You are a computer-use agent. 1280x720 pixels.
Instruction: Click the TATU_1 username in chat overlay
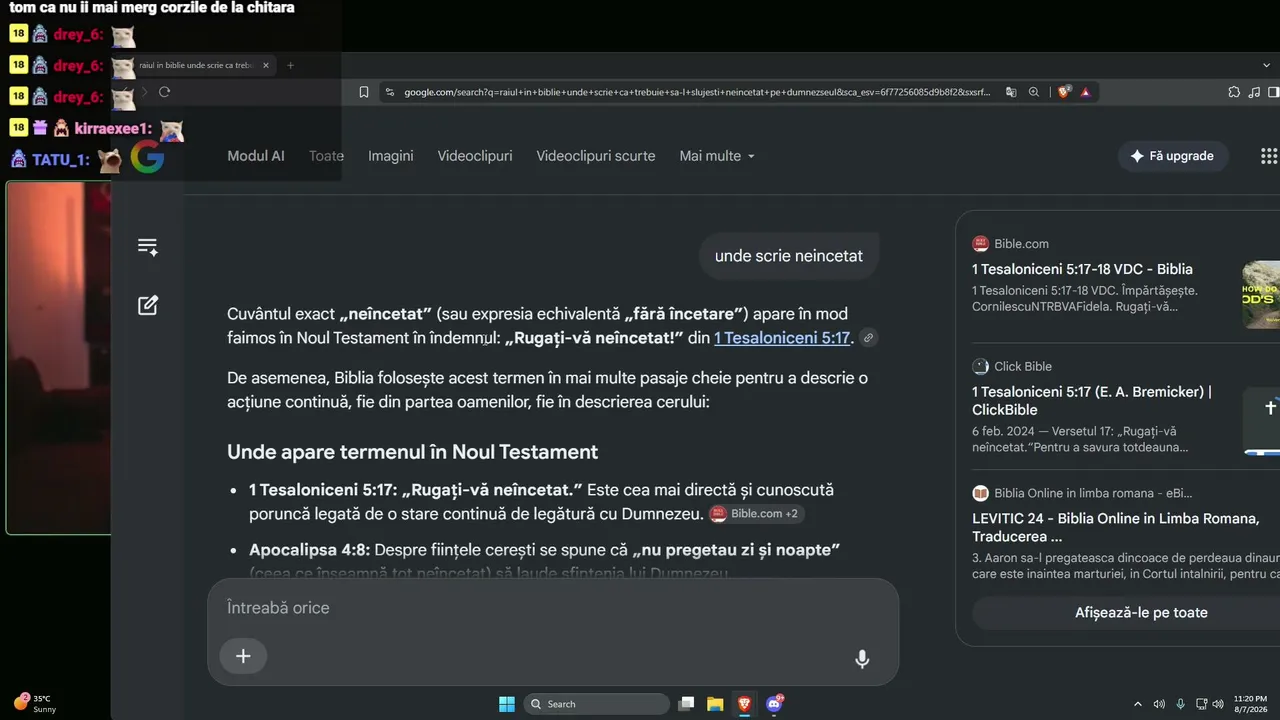point(61,160)
